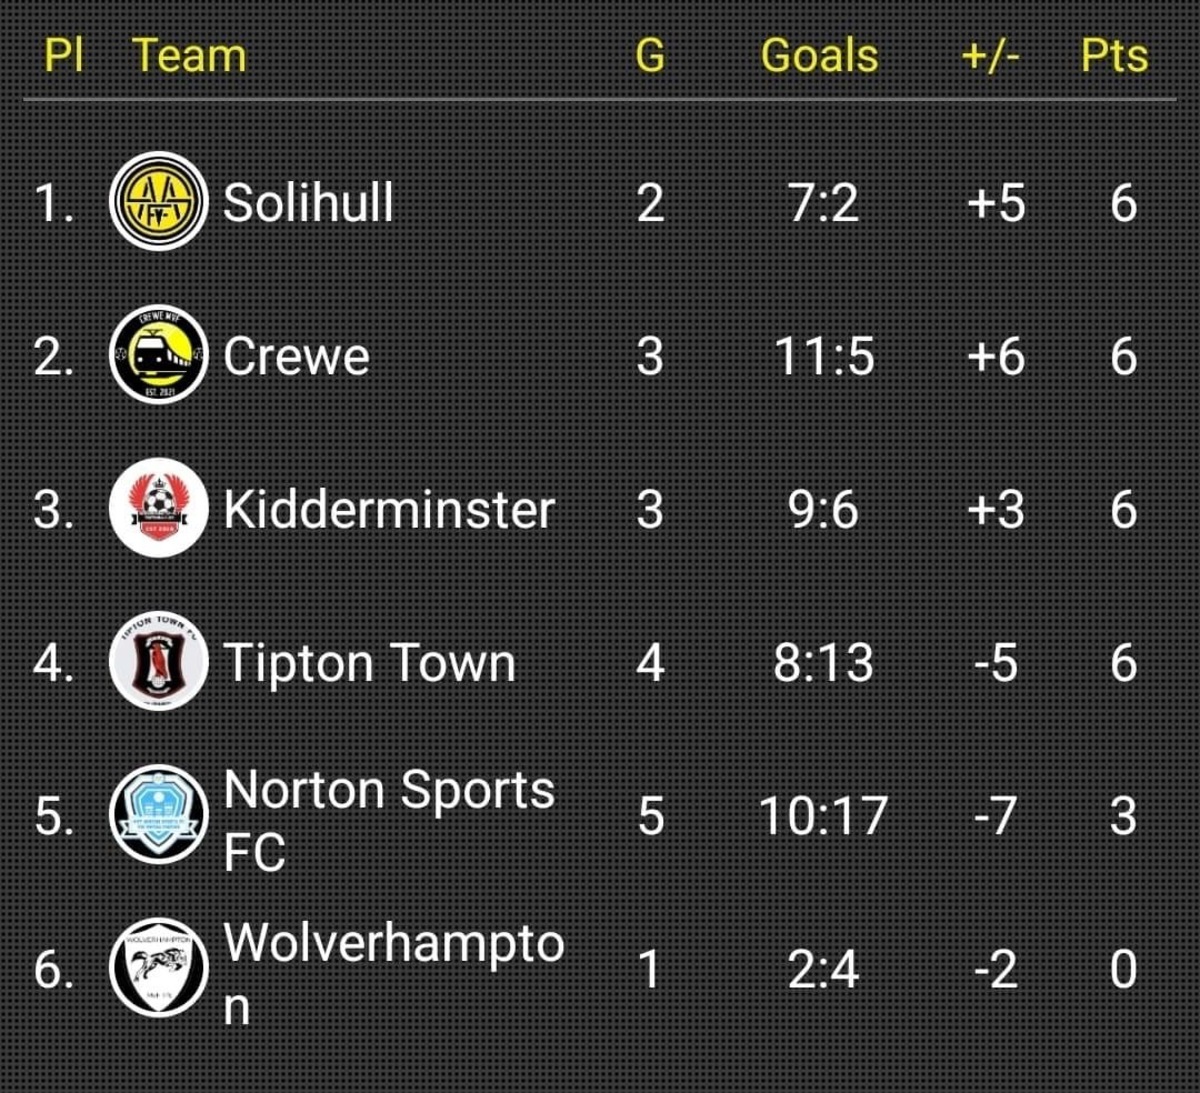This screenshot has width=1200, height=1093.
Task: Click the Solihull club crest icon
Action: 158,201
